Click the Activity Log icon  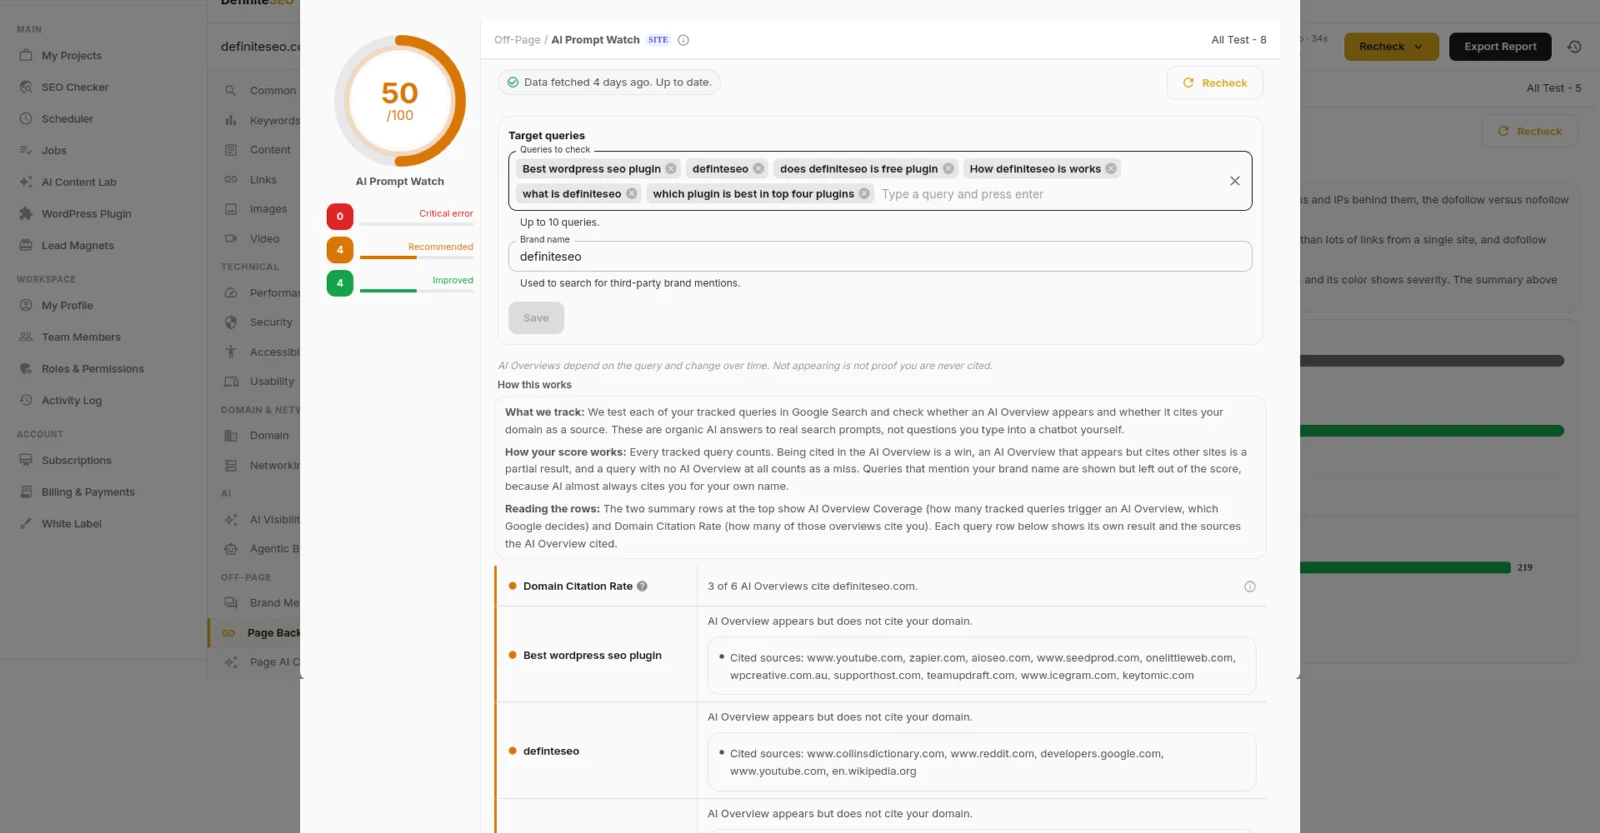(26, 400)
